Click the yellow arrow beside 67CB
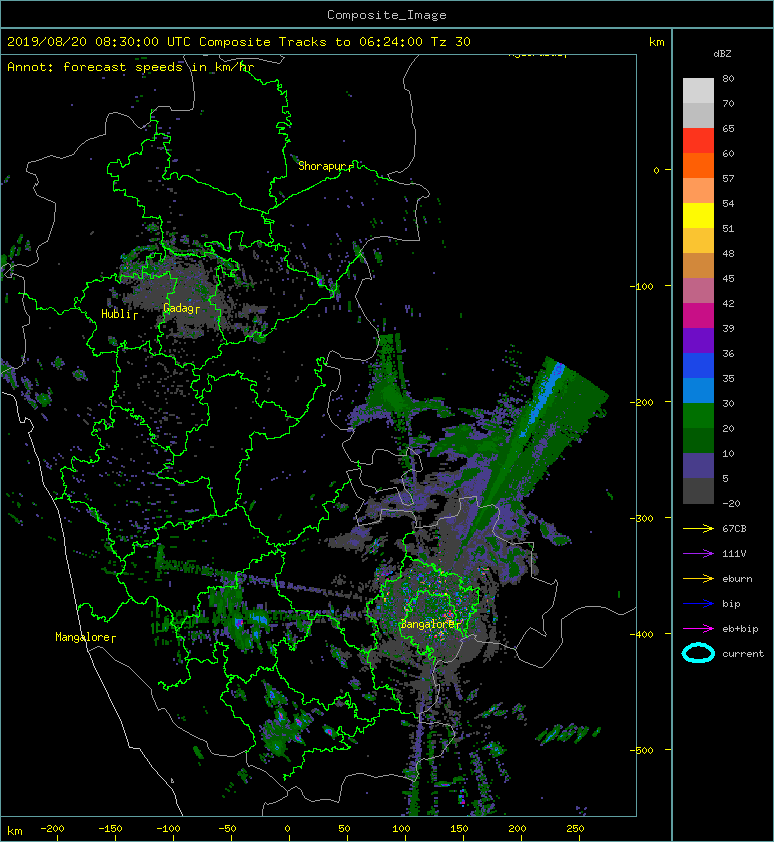774x842 pixels. click(x=698, y=528)
